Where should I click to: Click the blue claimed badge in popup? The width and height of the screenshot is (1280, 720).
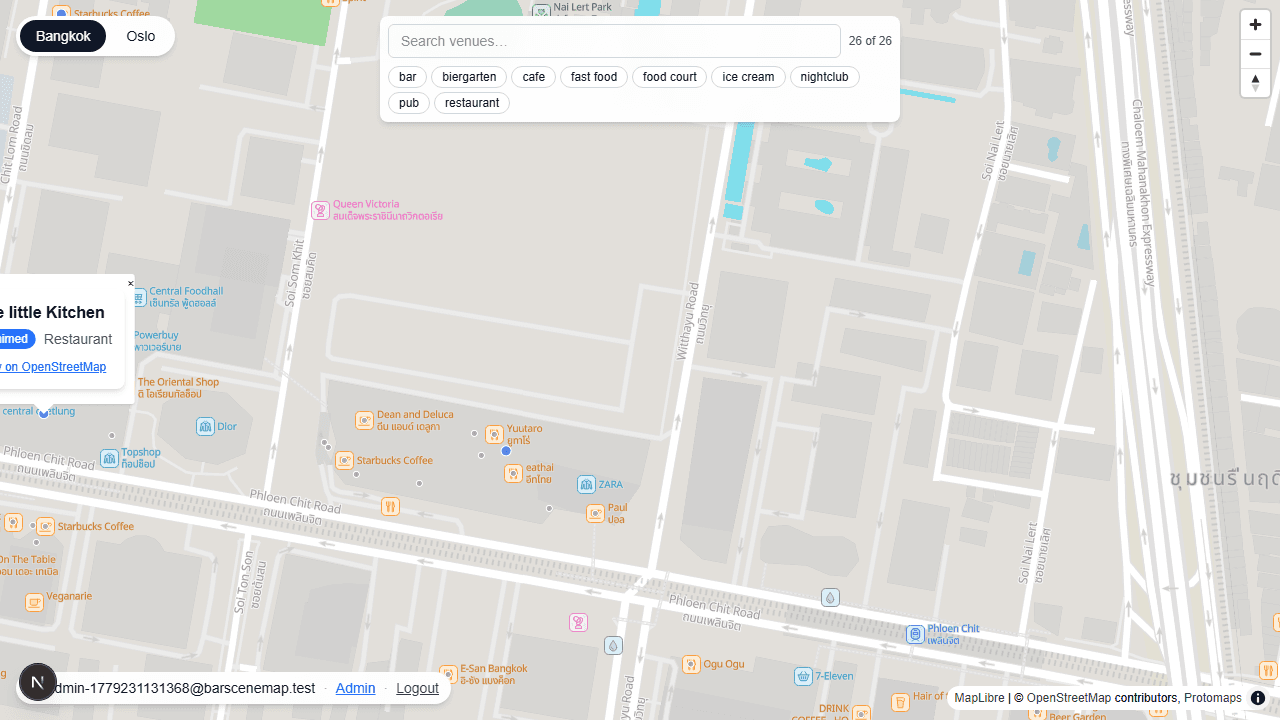(x=17, y=339)
